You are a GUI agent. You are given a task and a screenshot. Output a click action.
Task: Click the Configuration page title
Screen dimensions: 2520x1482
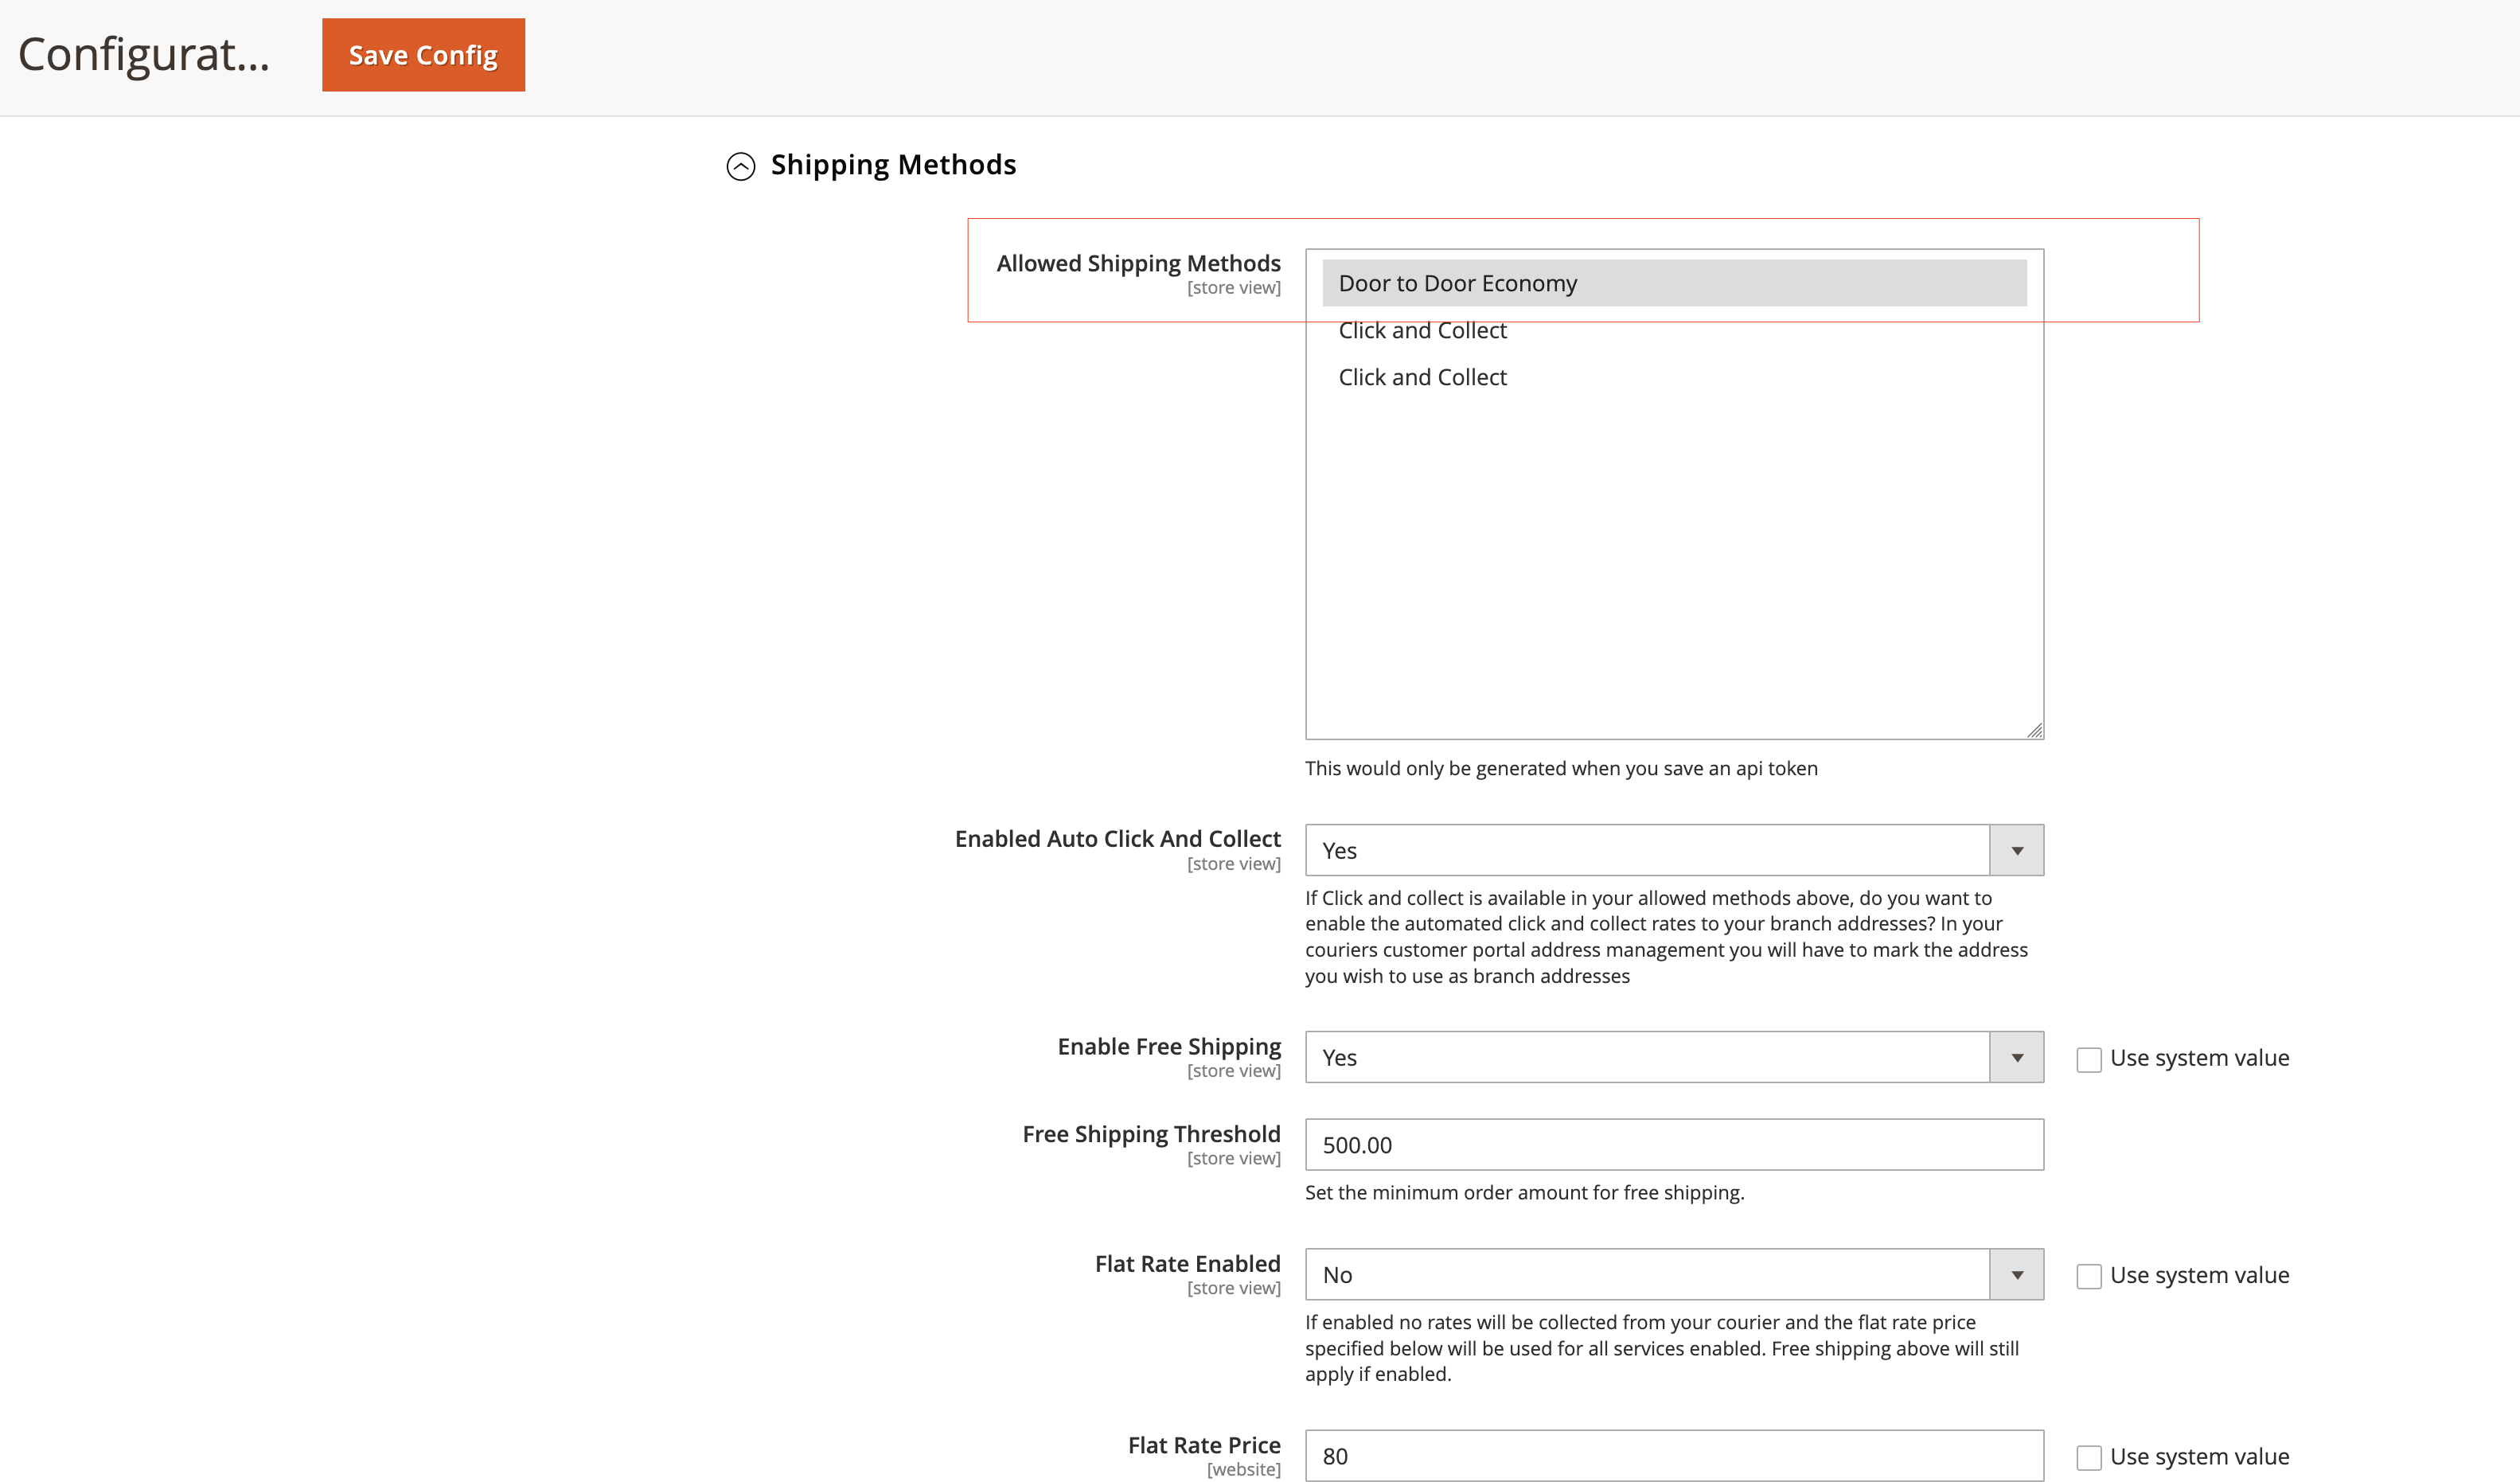[x=143, y=54]
